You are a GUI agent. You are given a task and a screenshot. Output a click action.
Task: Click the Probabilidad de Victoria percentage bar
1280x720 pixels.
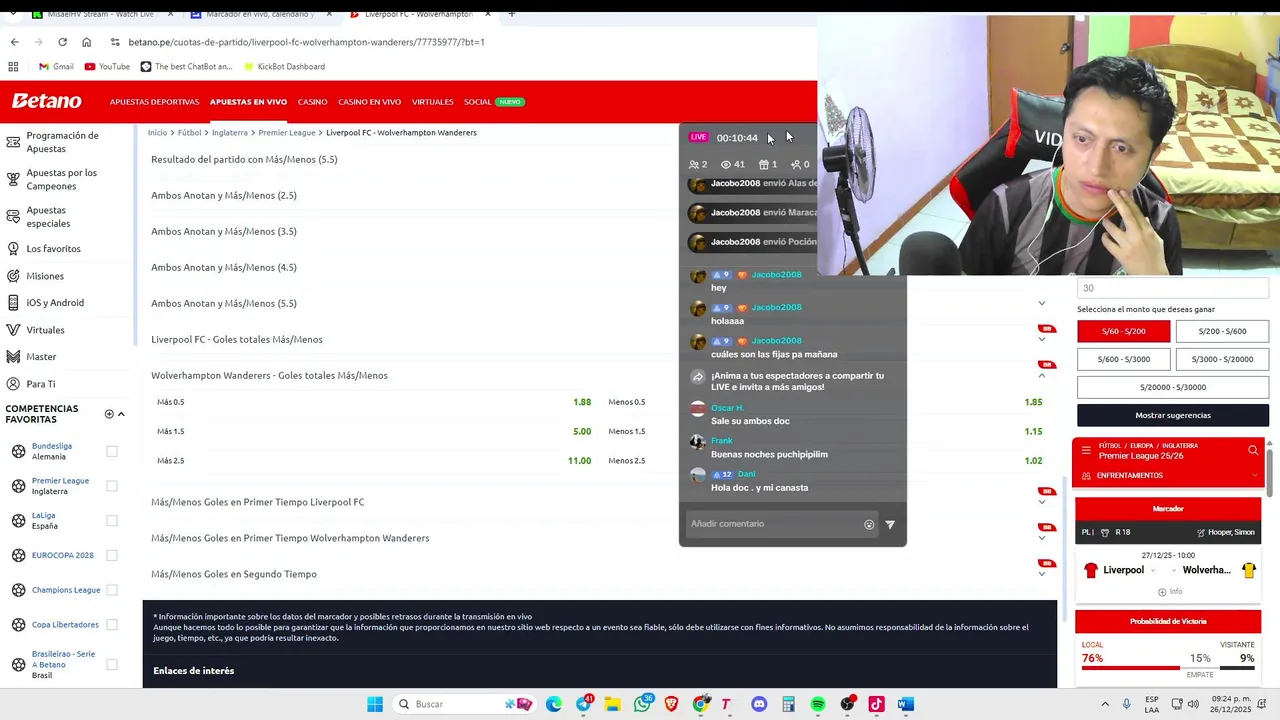tap(1167, 667)
